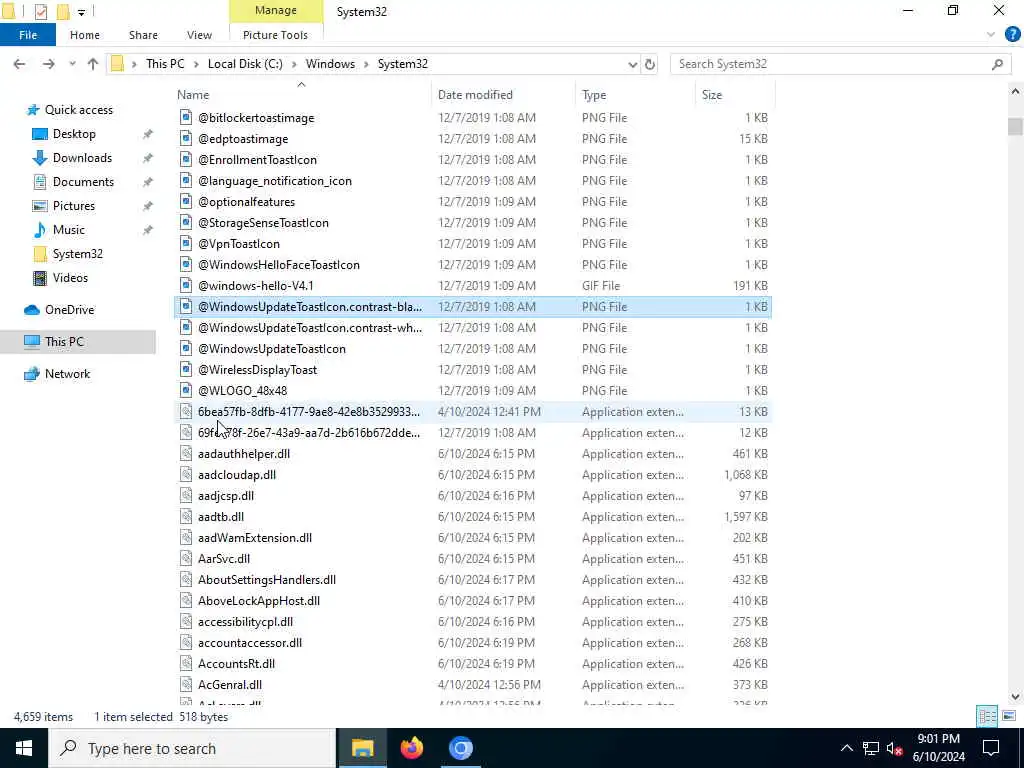
Task: Click the Forward navigation arrow
Action: click(x=48, y=64)
